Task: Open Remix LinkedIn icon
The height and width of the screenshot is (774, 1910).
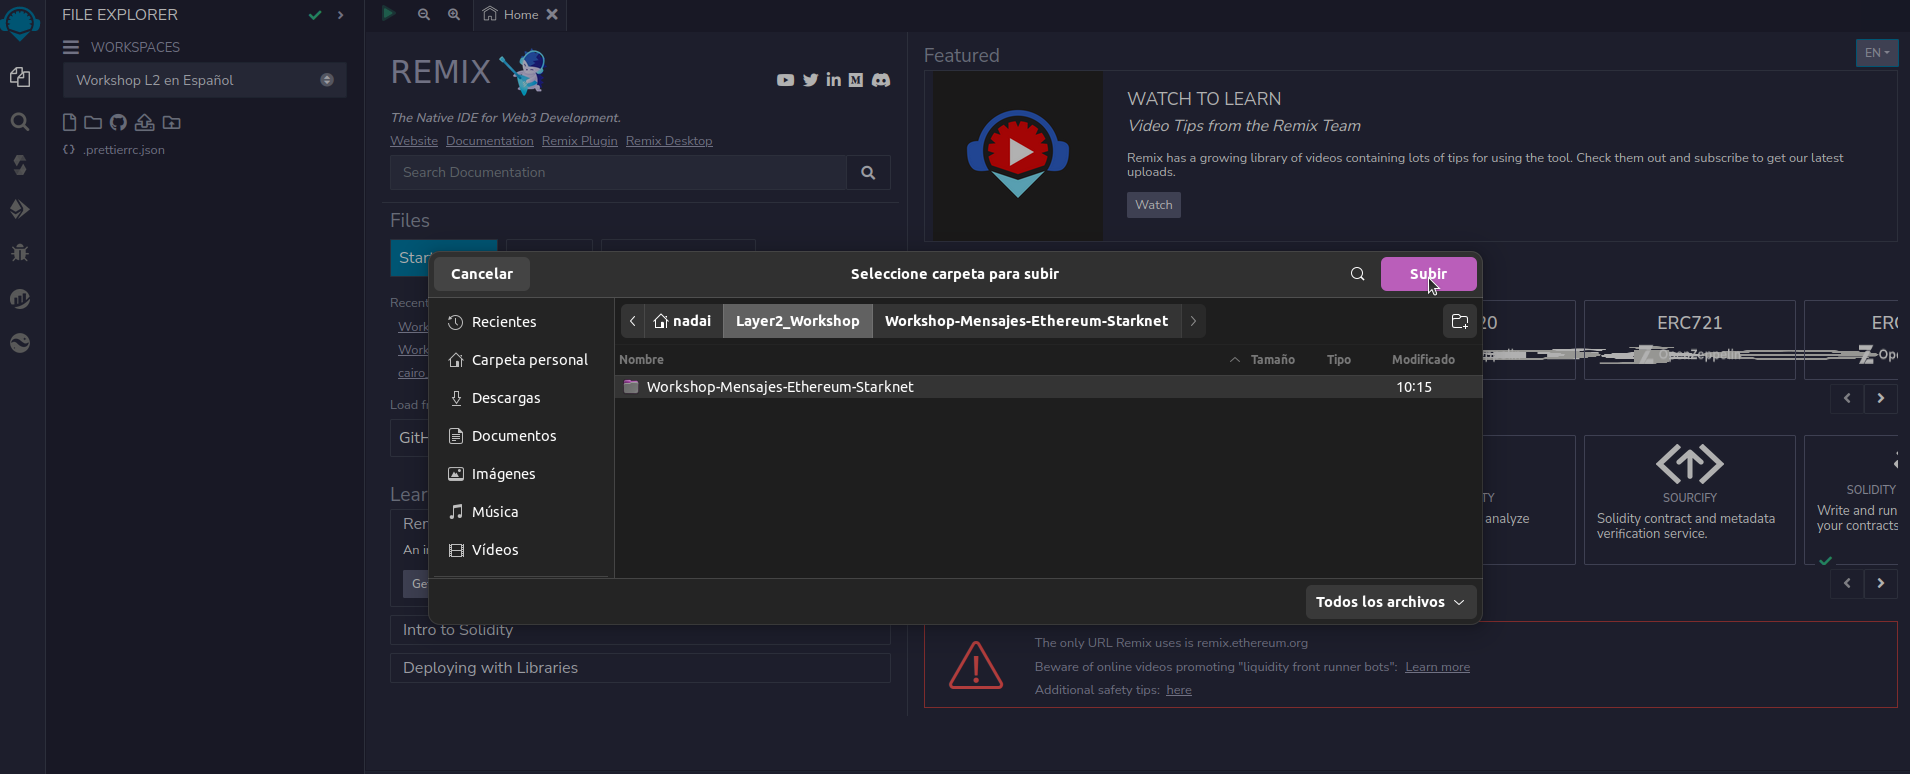Action: (833, 80)
